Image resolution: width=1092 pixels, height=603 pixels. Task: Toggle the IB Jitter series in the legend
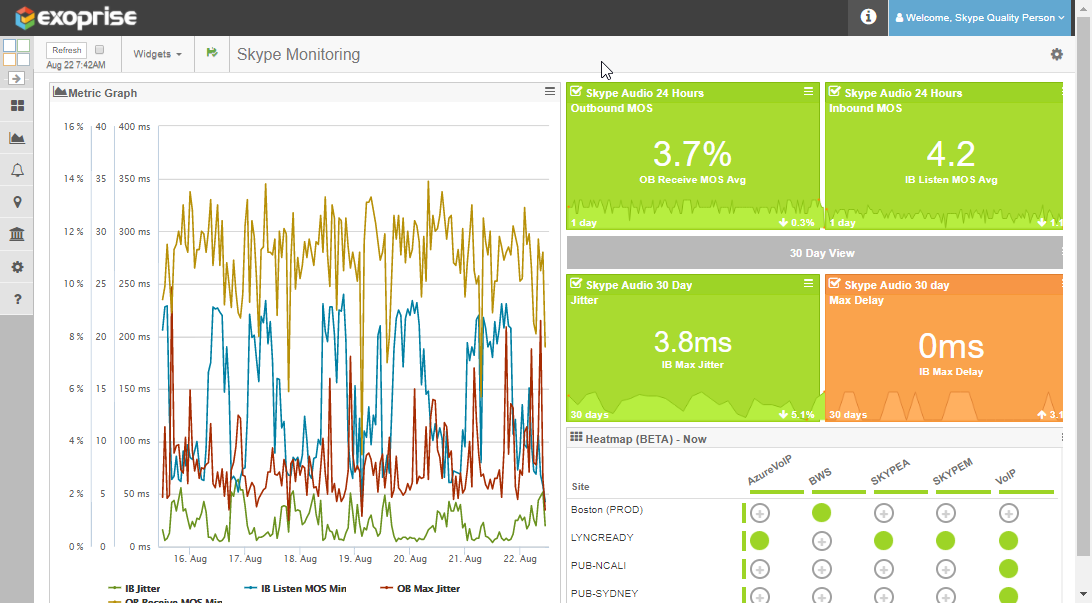[x=134, y=588]
